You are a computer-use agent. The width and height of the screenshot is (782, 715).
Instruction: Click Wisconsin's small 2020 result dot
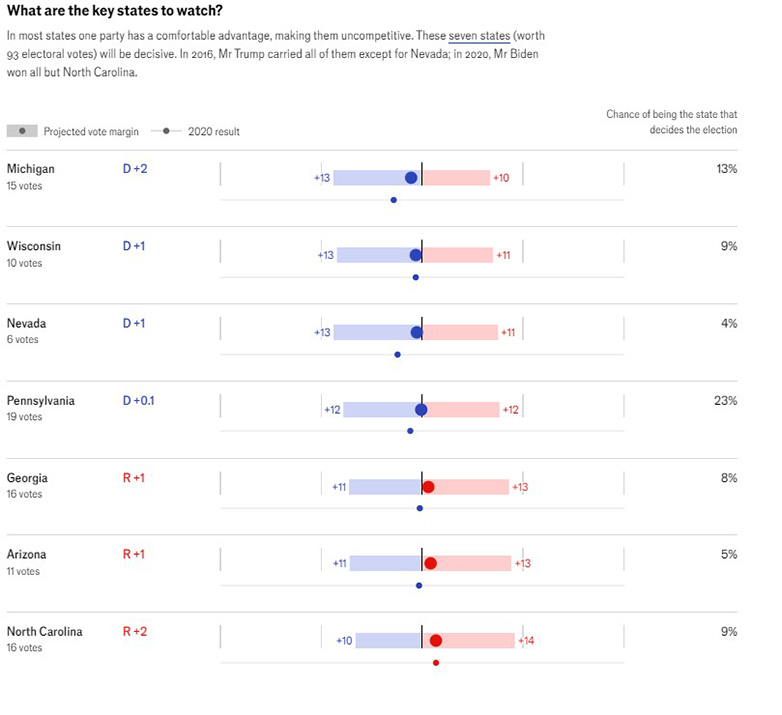pyautogui.click(x=416, y=277)
